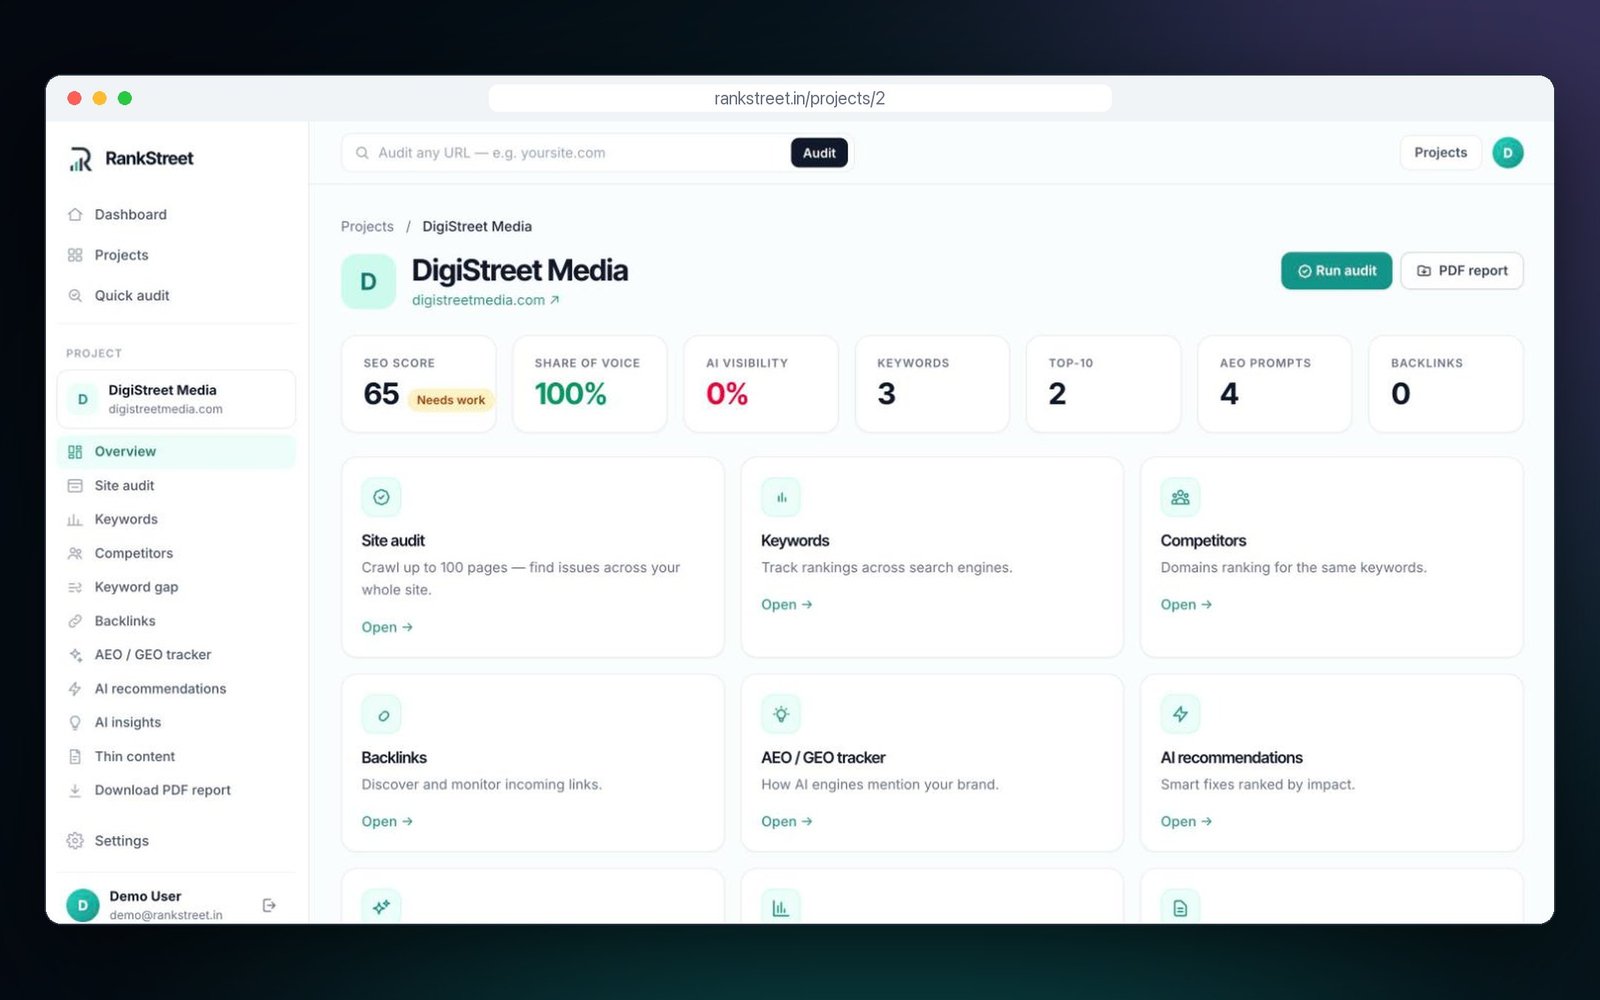Open Keyword gap in sidebar
This screenshot has width=1600, height=1000.
point(176,587)
